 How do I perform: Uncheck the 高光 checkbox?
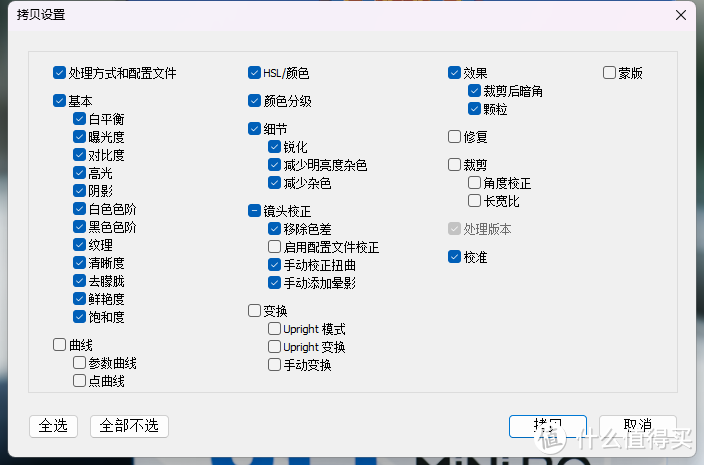79,173
